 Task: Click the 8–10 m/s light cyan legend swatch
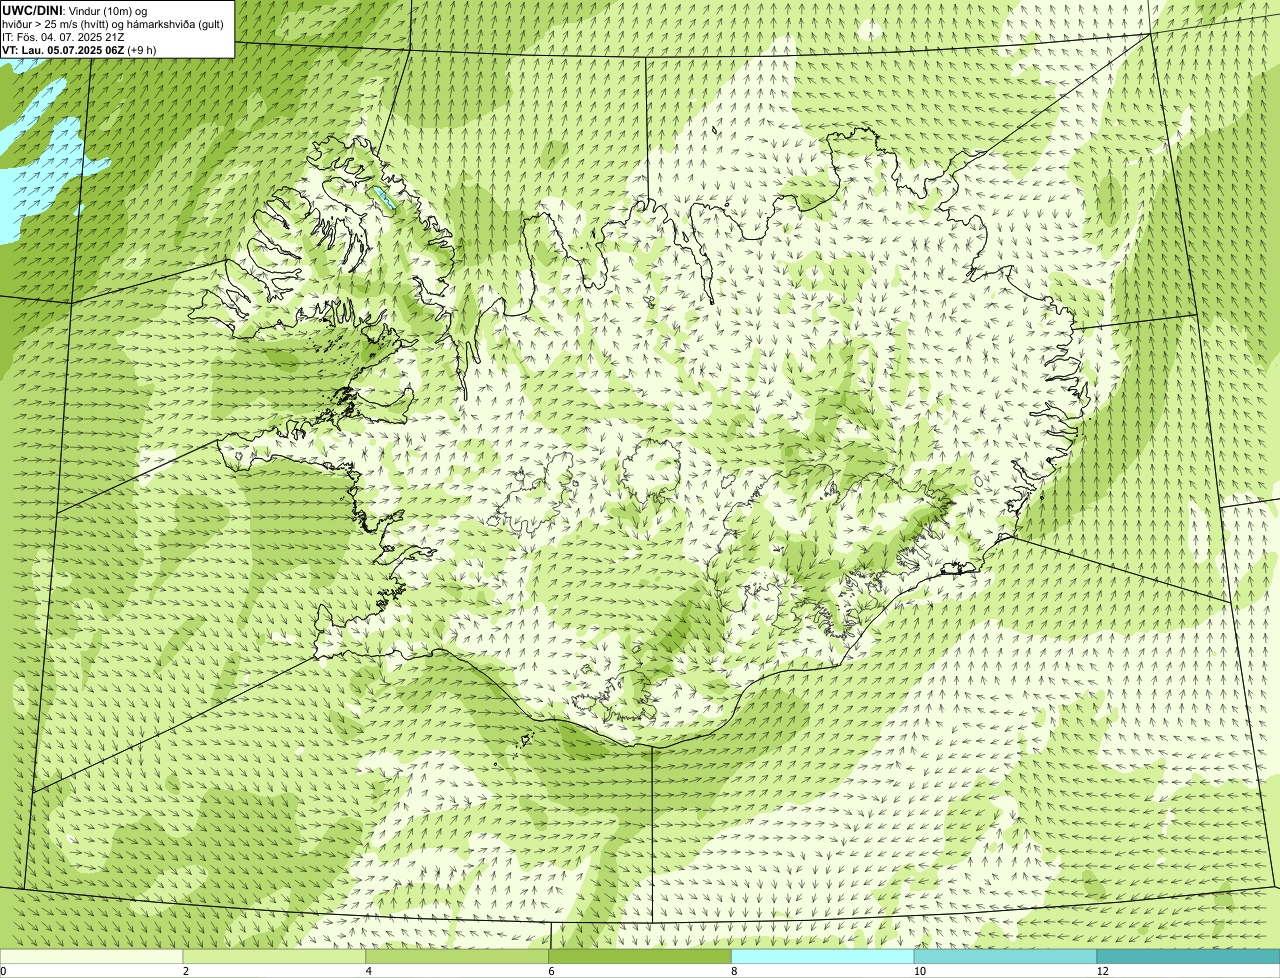[x=824, y=956]
